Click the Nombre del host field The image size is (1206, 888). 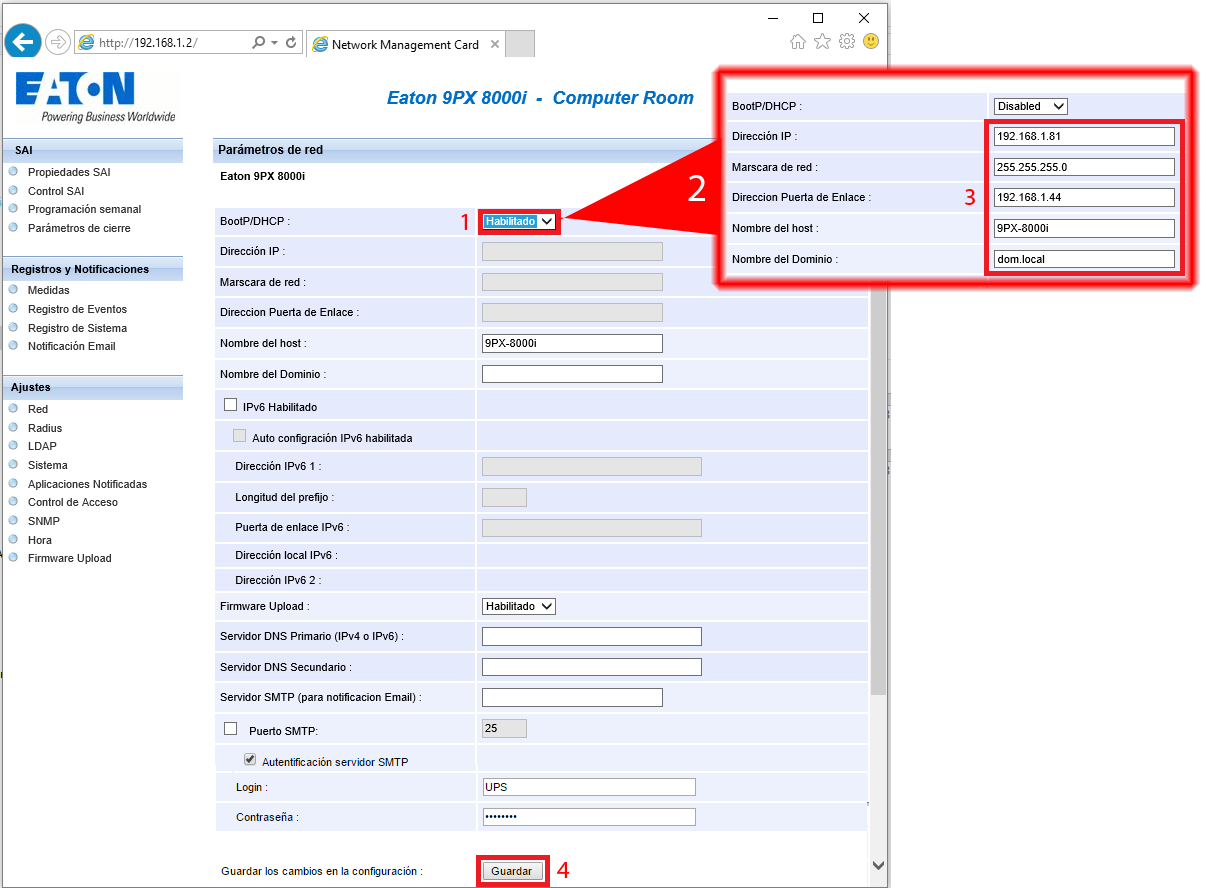tap(572, 343)
